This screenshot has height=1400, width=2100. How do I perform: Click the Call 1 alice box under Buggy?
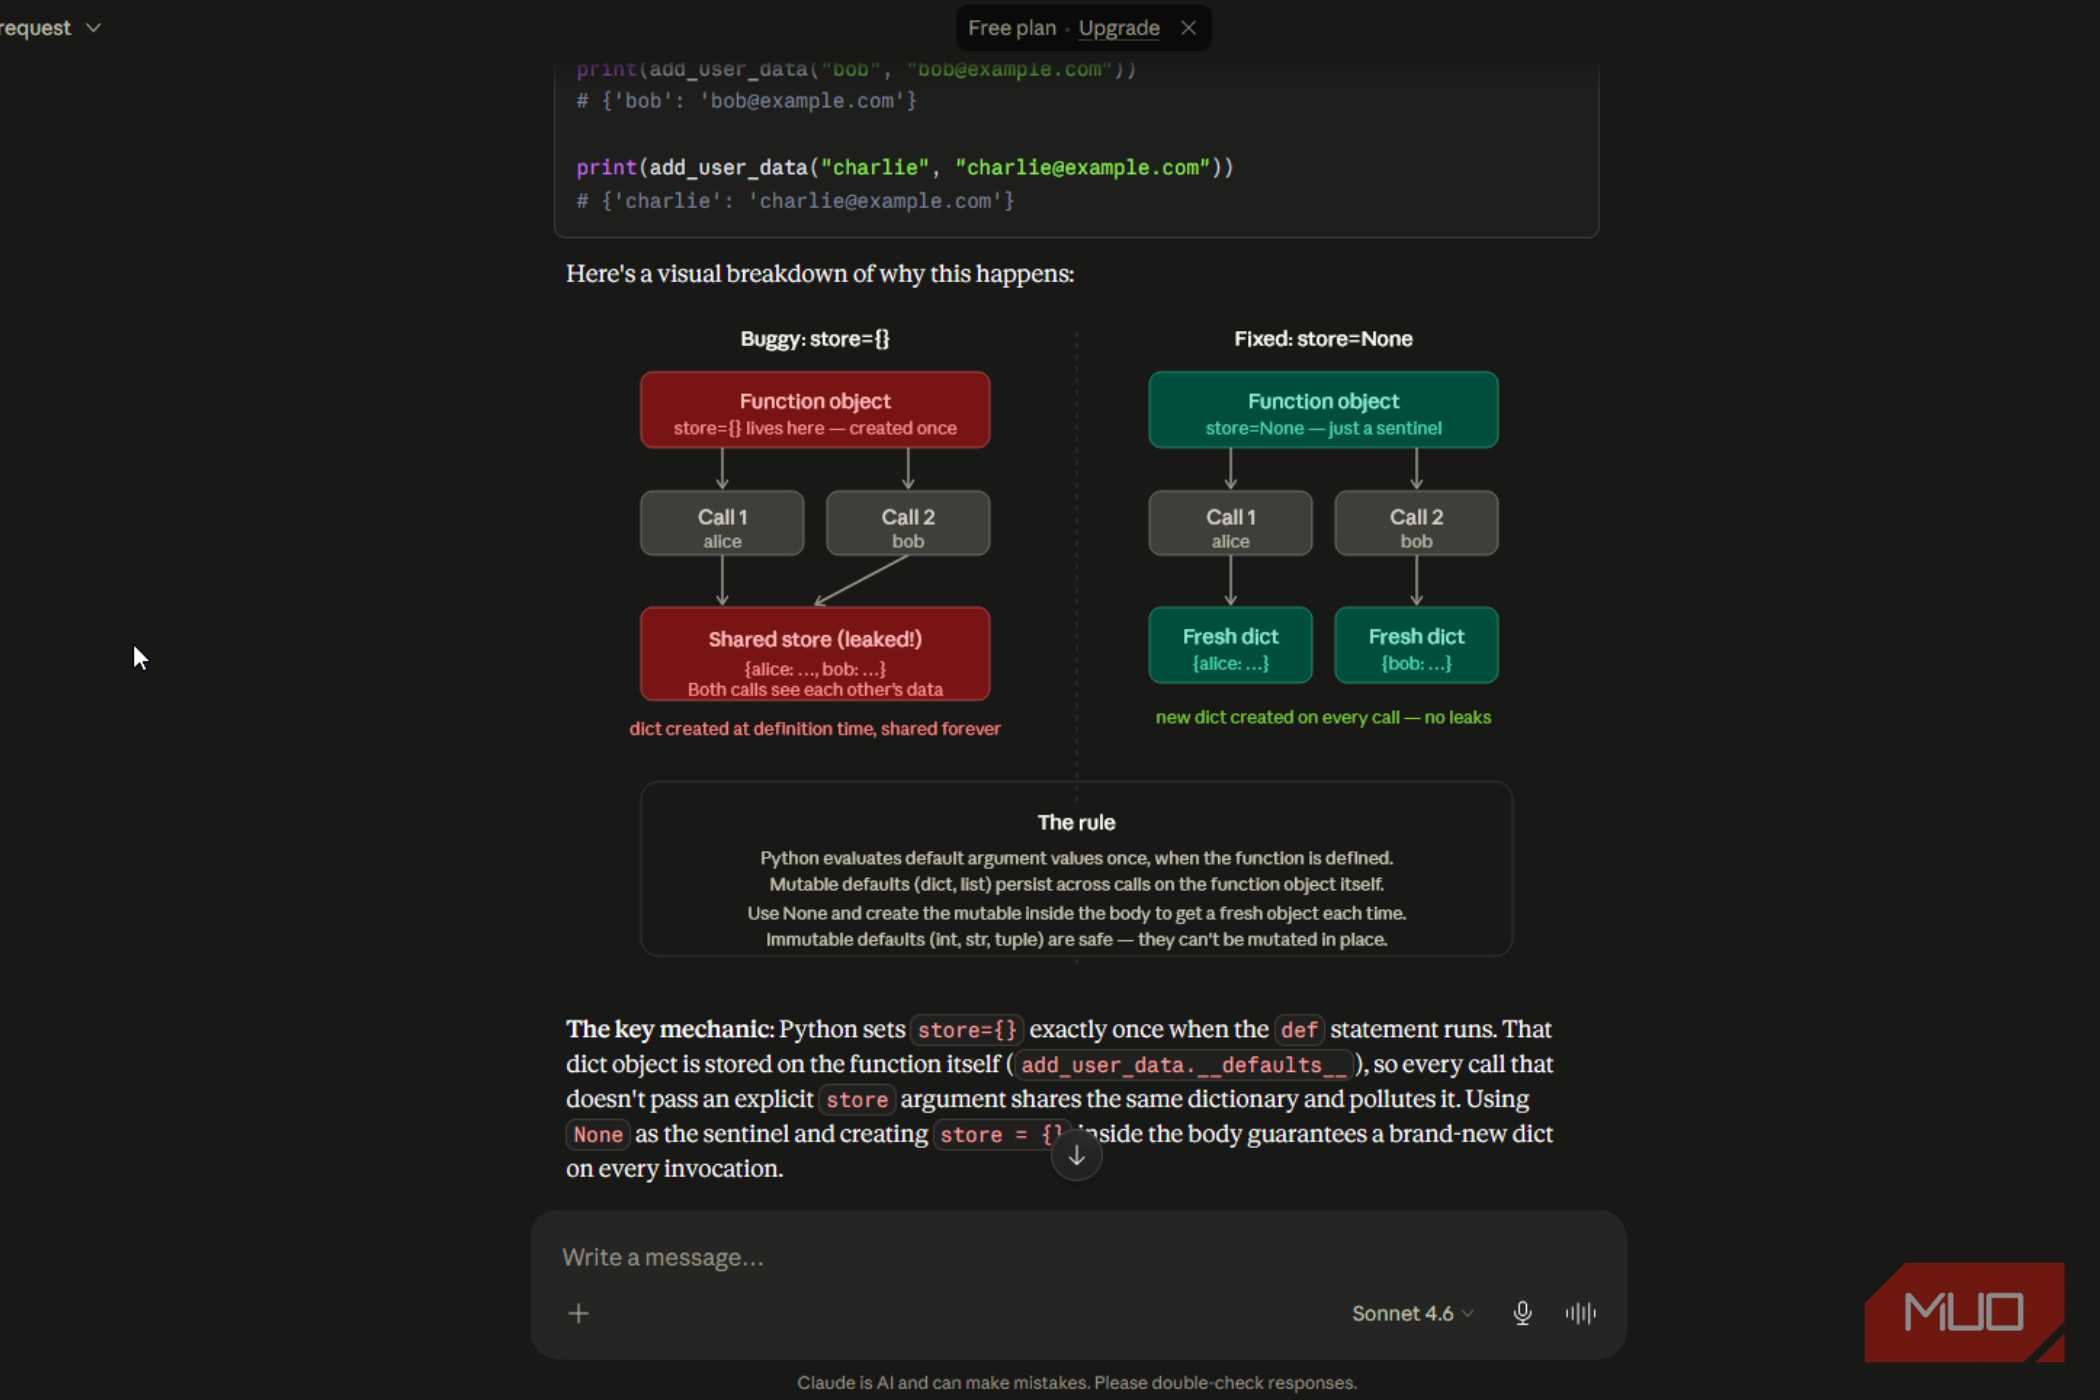[x=722, y=523]
